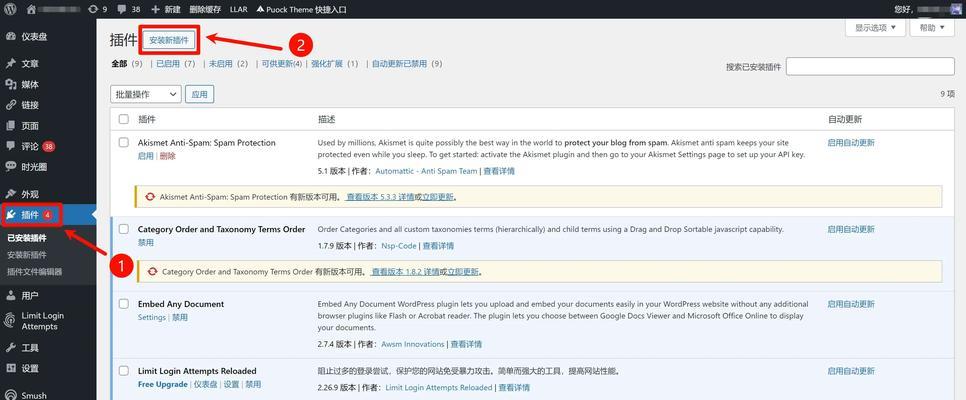
Task: Open 工具 tools wrench icon in sidebar
Action: [10, 348]
